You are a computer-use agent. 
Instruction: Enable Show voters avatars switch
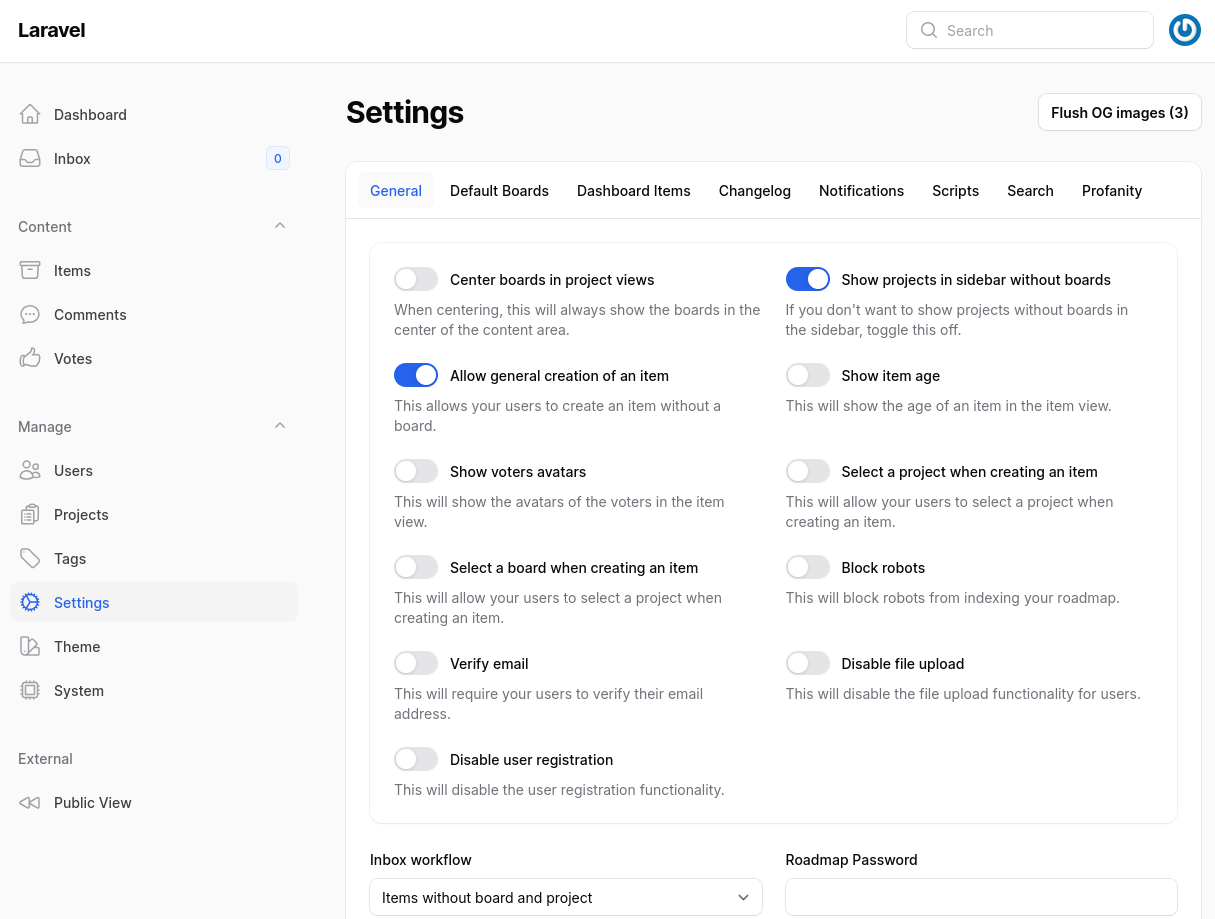point(416,471)
